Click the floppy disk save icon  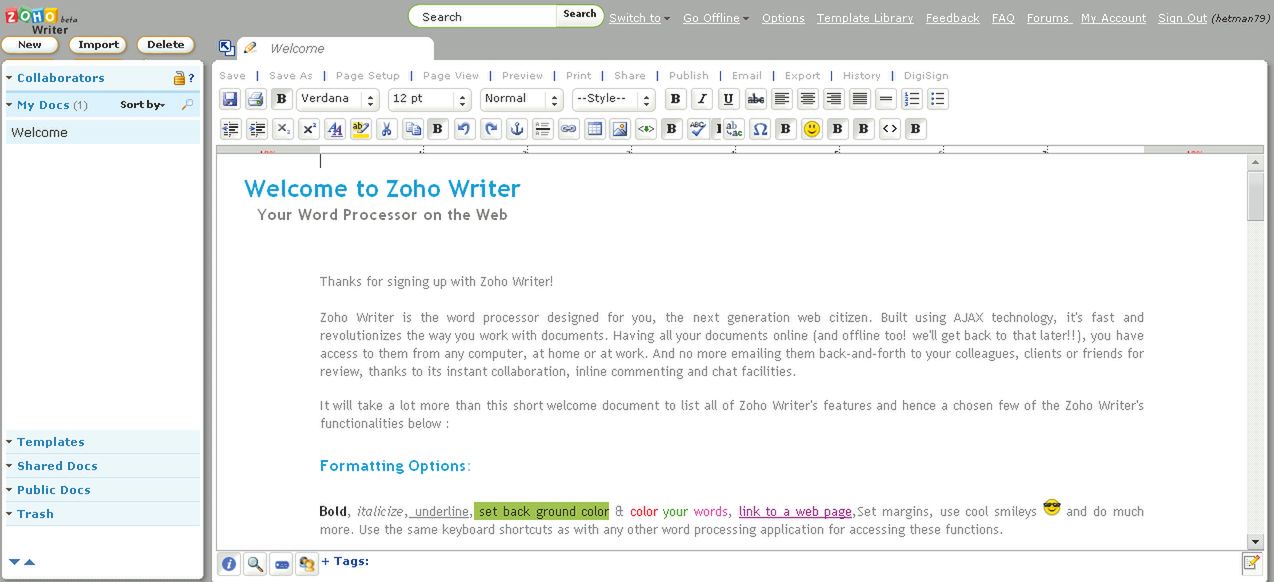click(230, 99)
